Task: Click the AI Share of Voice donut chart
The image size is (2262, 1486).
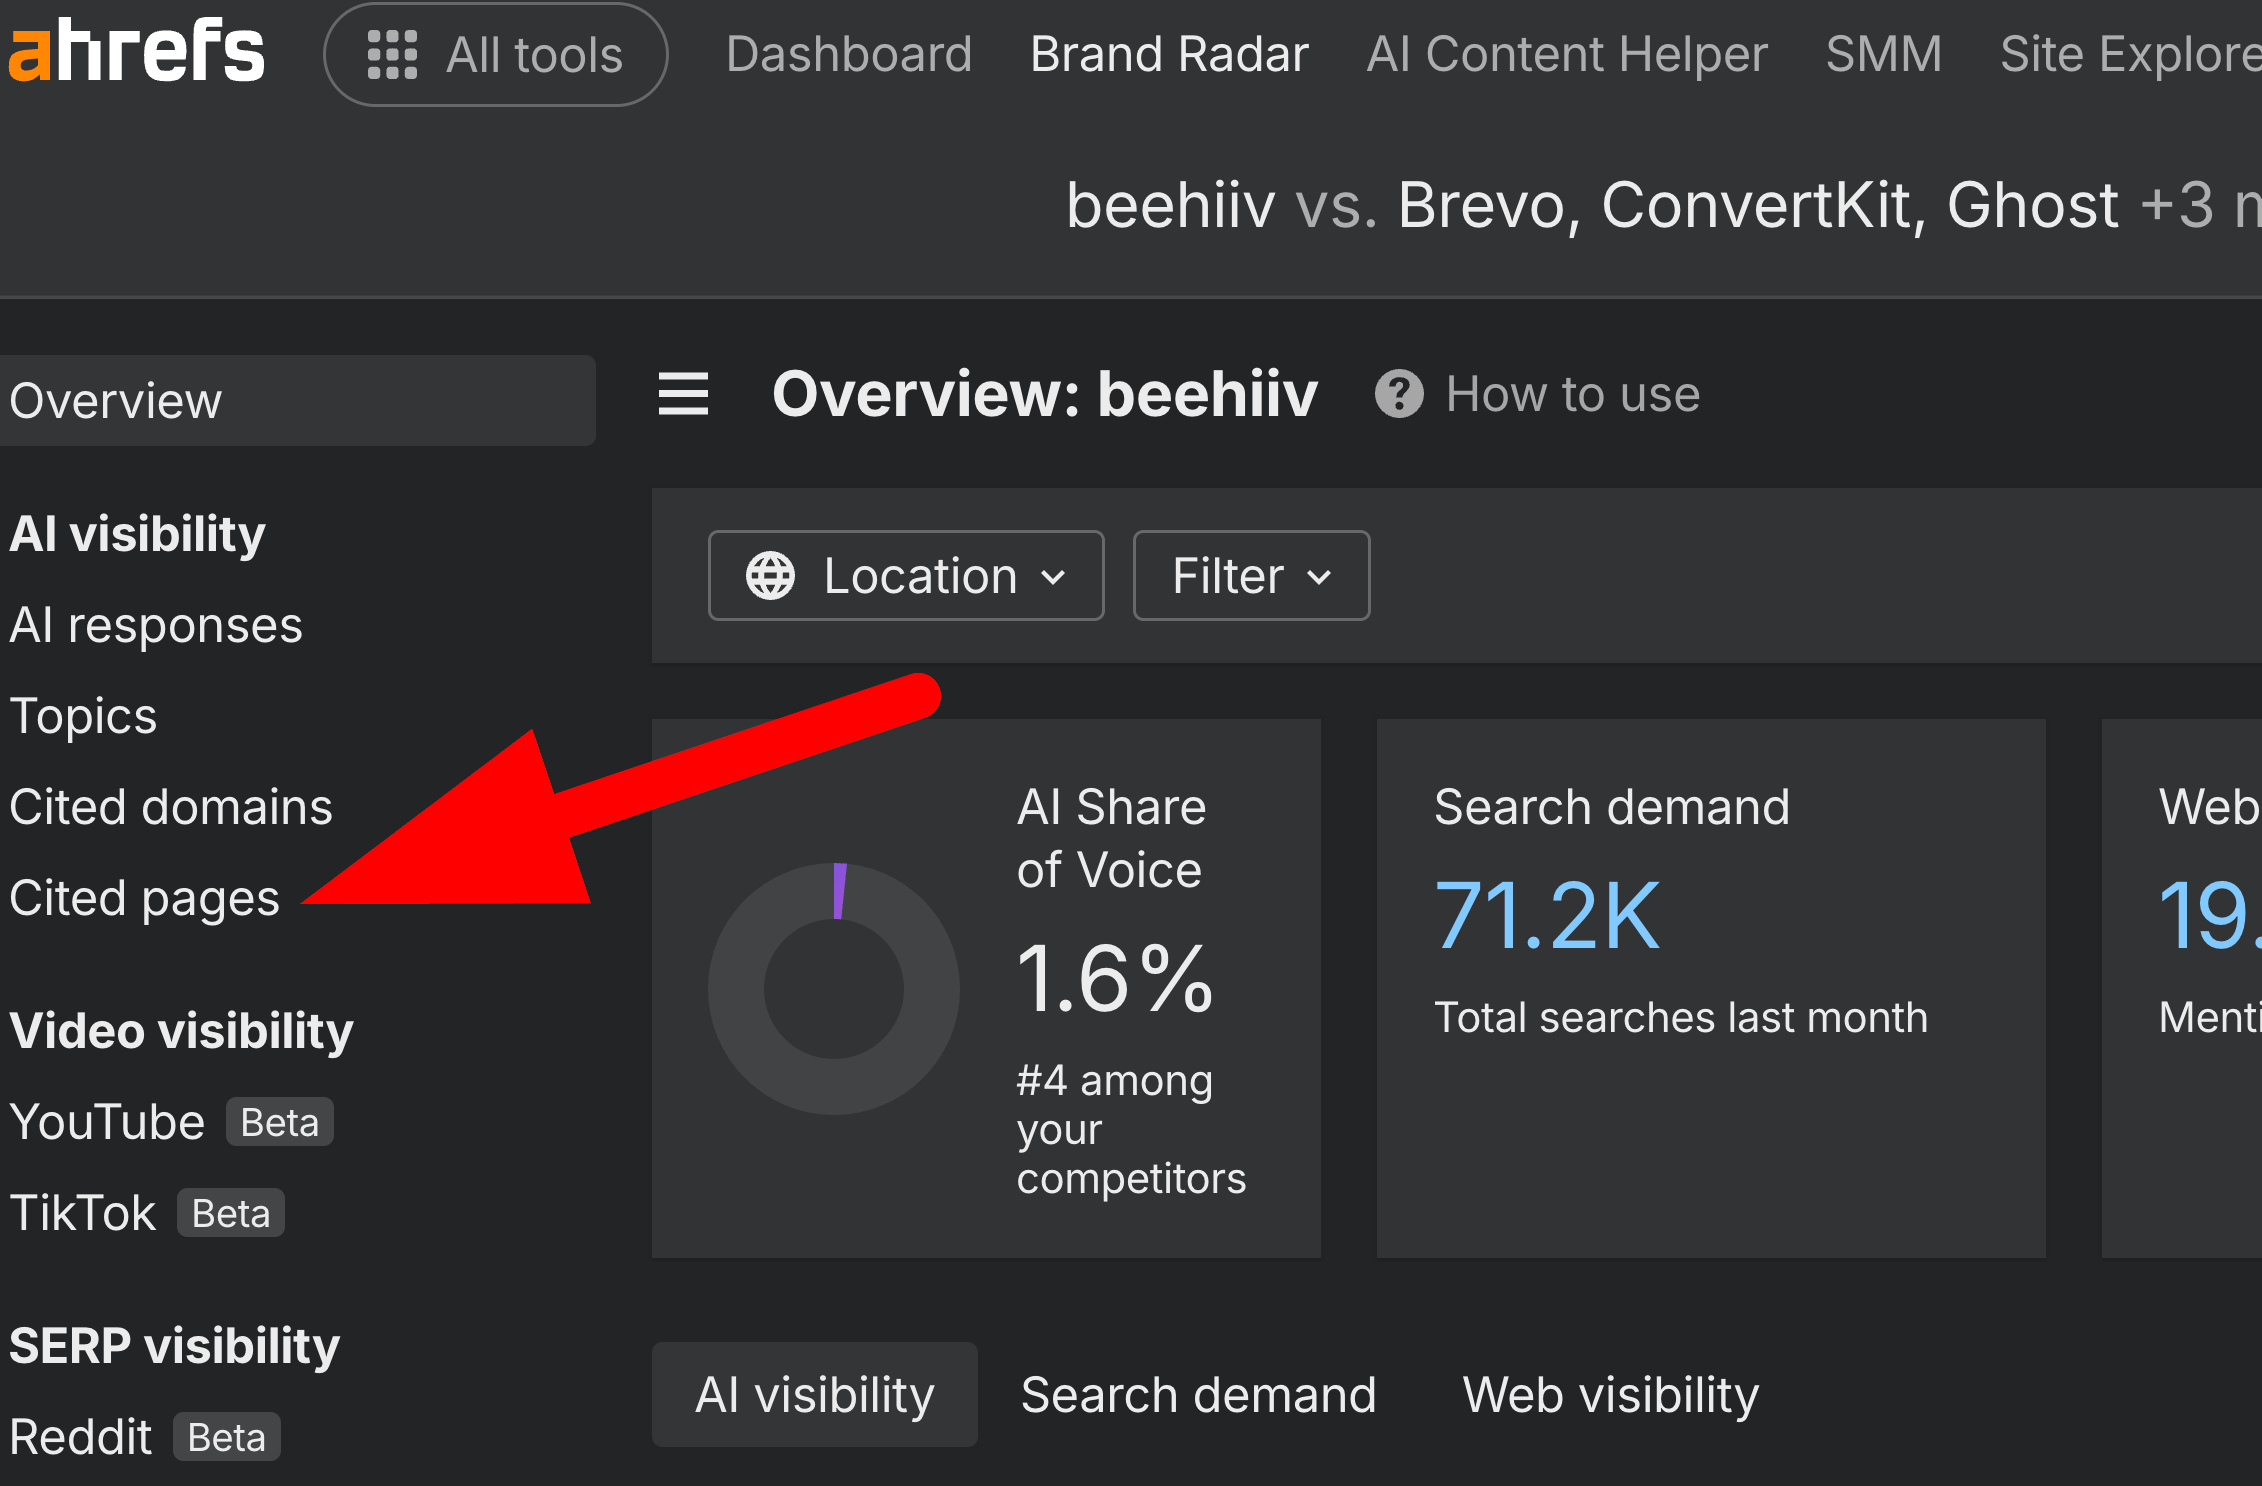Action: click(833, 988)
